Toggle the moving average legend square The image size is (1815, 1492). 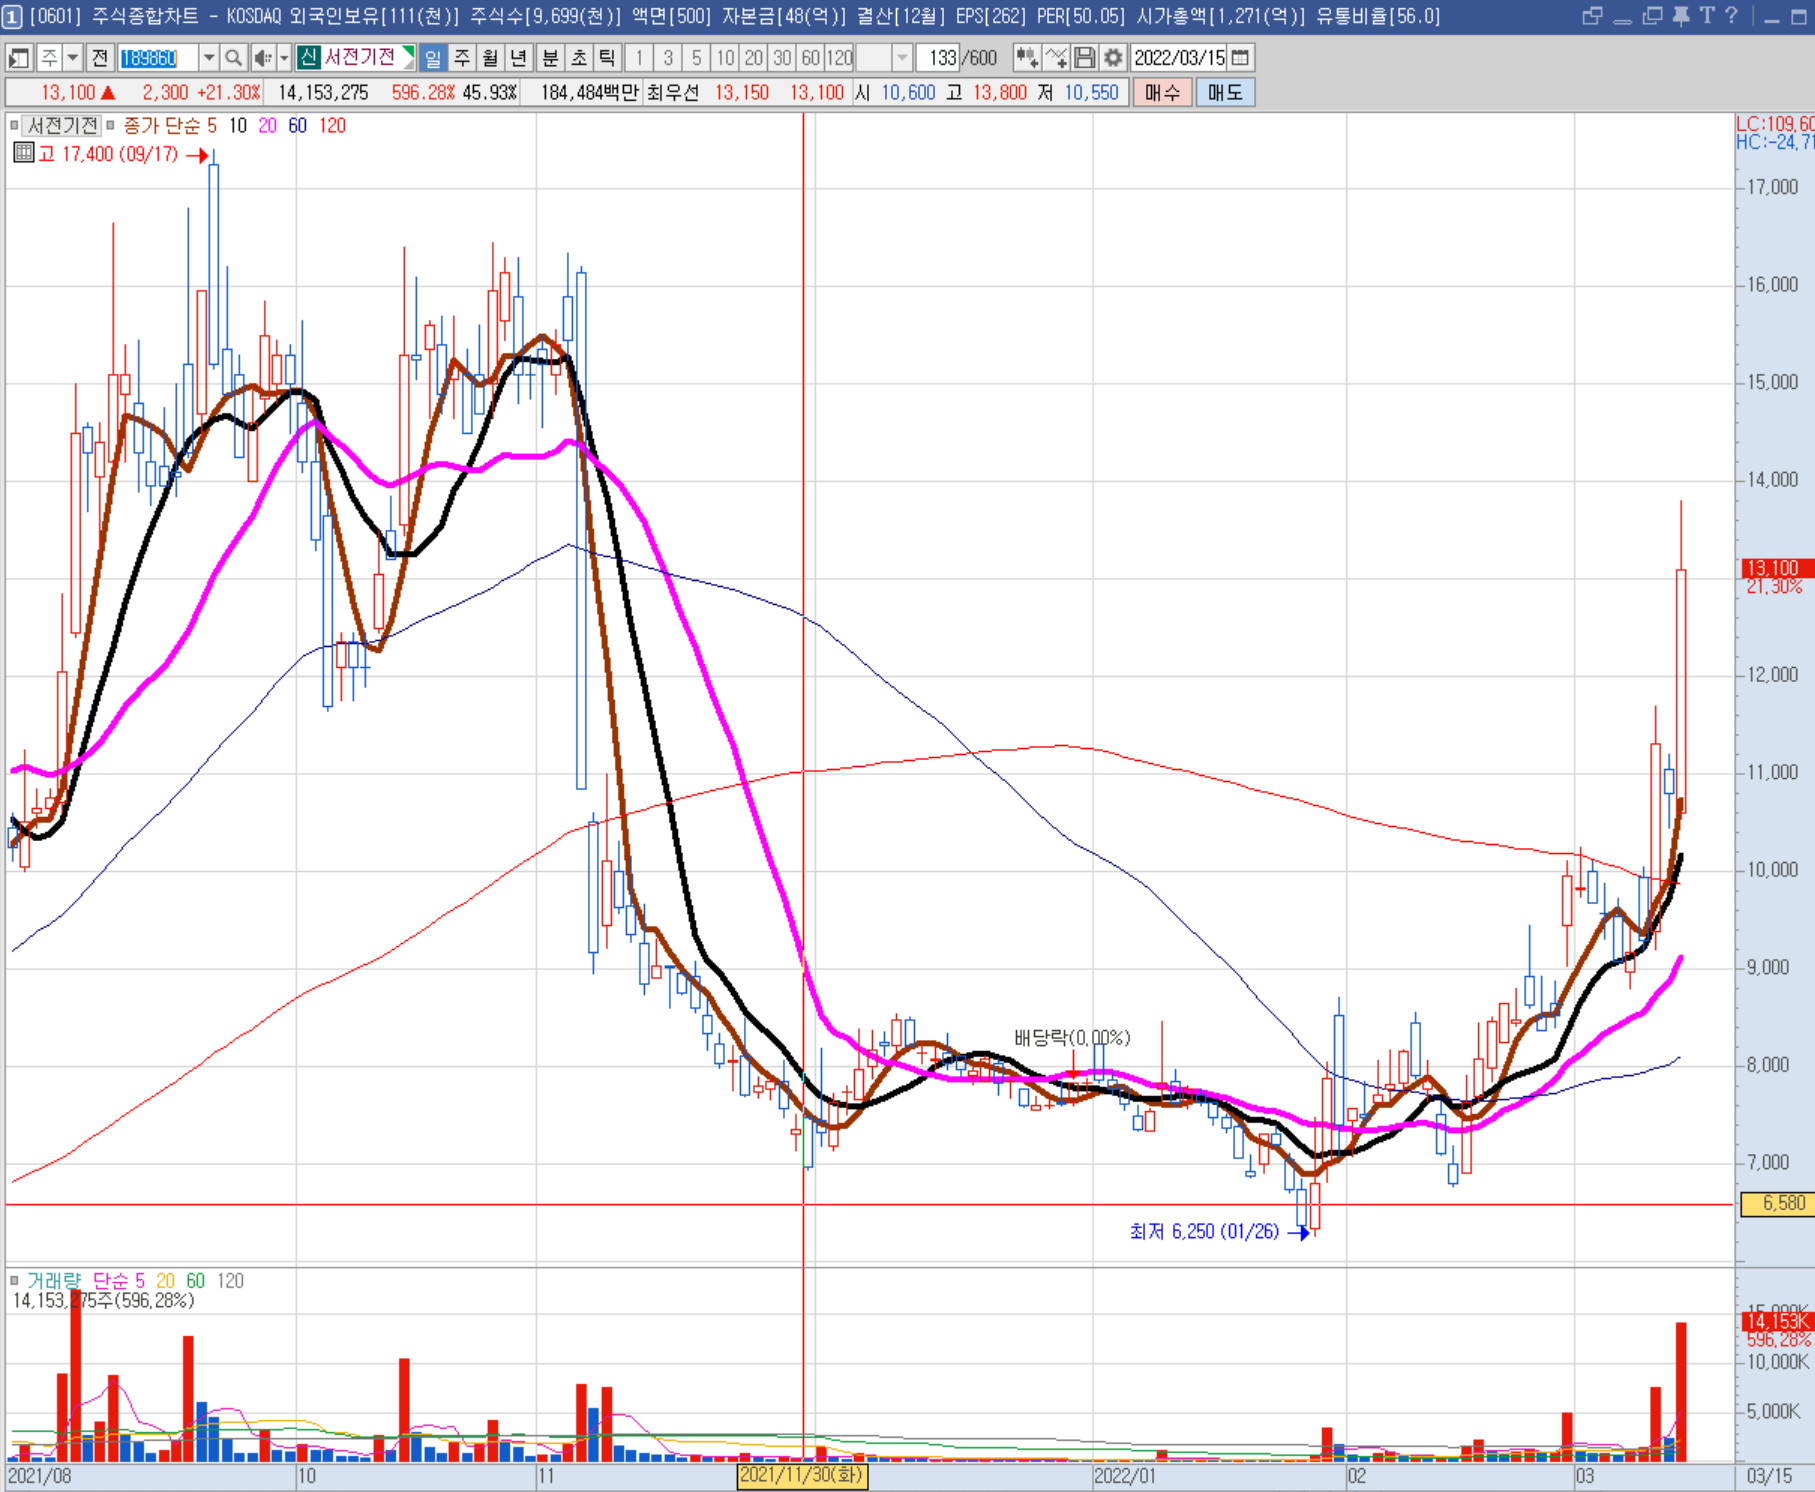(x=111, y=126)
